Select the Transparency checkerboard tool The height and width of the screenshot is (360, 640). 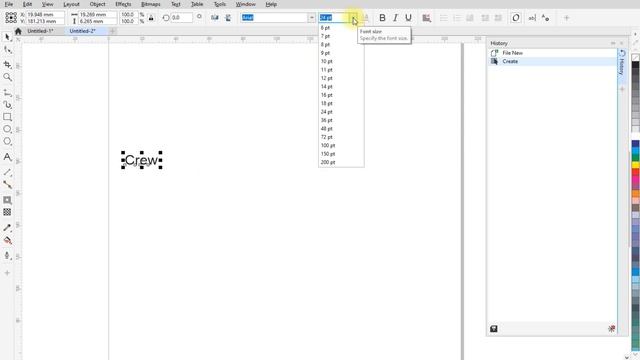point(7,212)
